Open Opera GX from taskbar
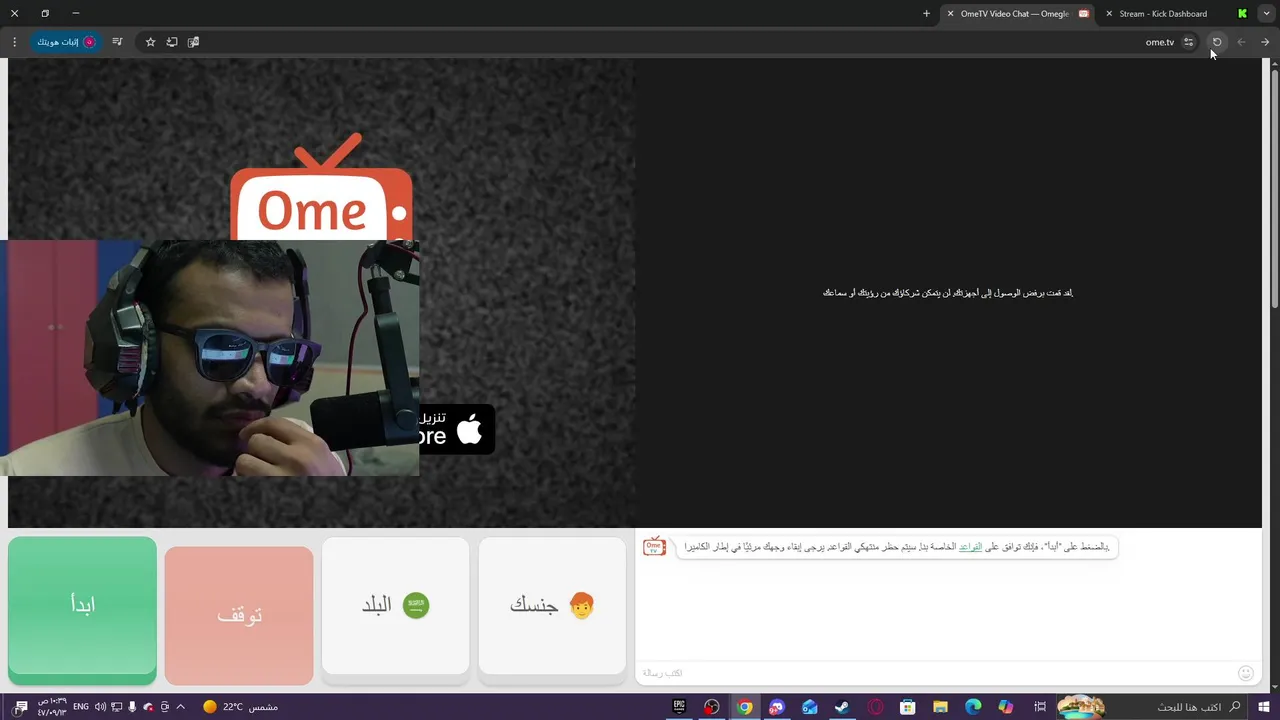The image size is (1280, 720). [875, 707]
